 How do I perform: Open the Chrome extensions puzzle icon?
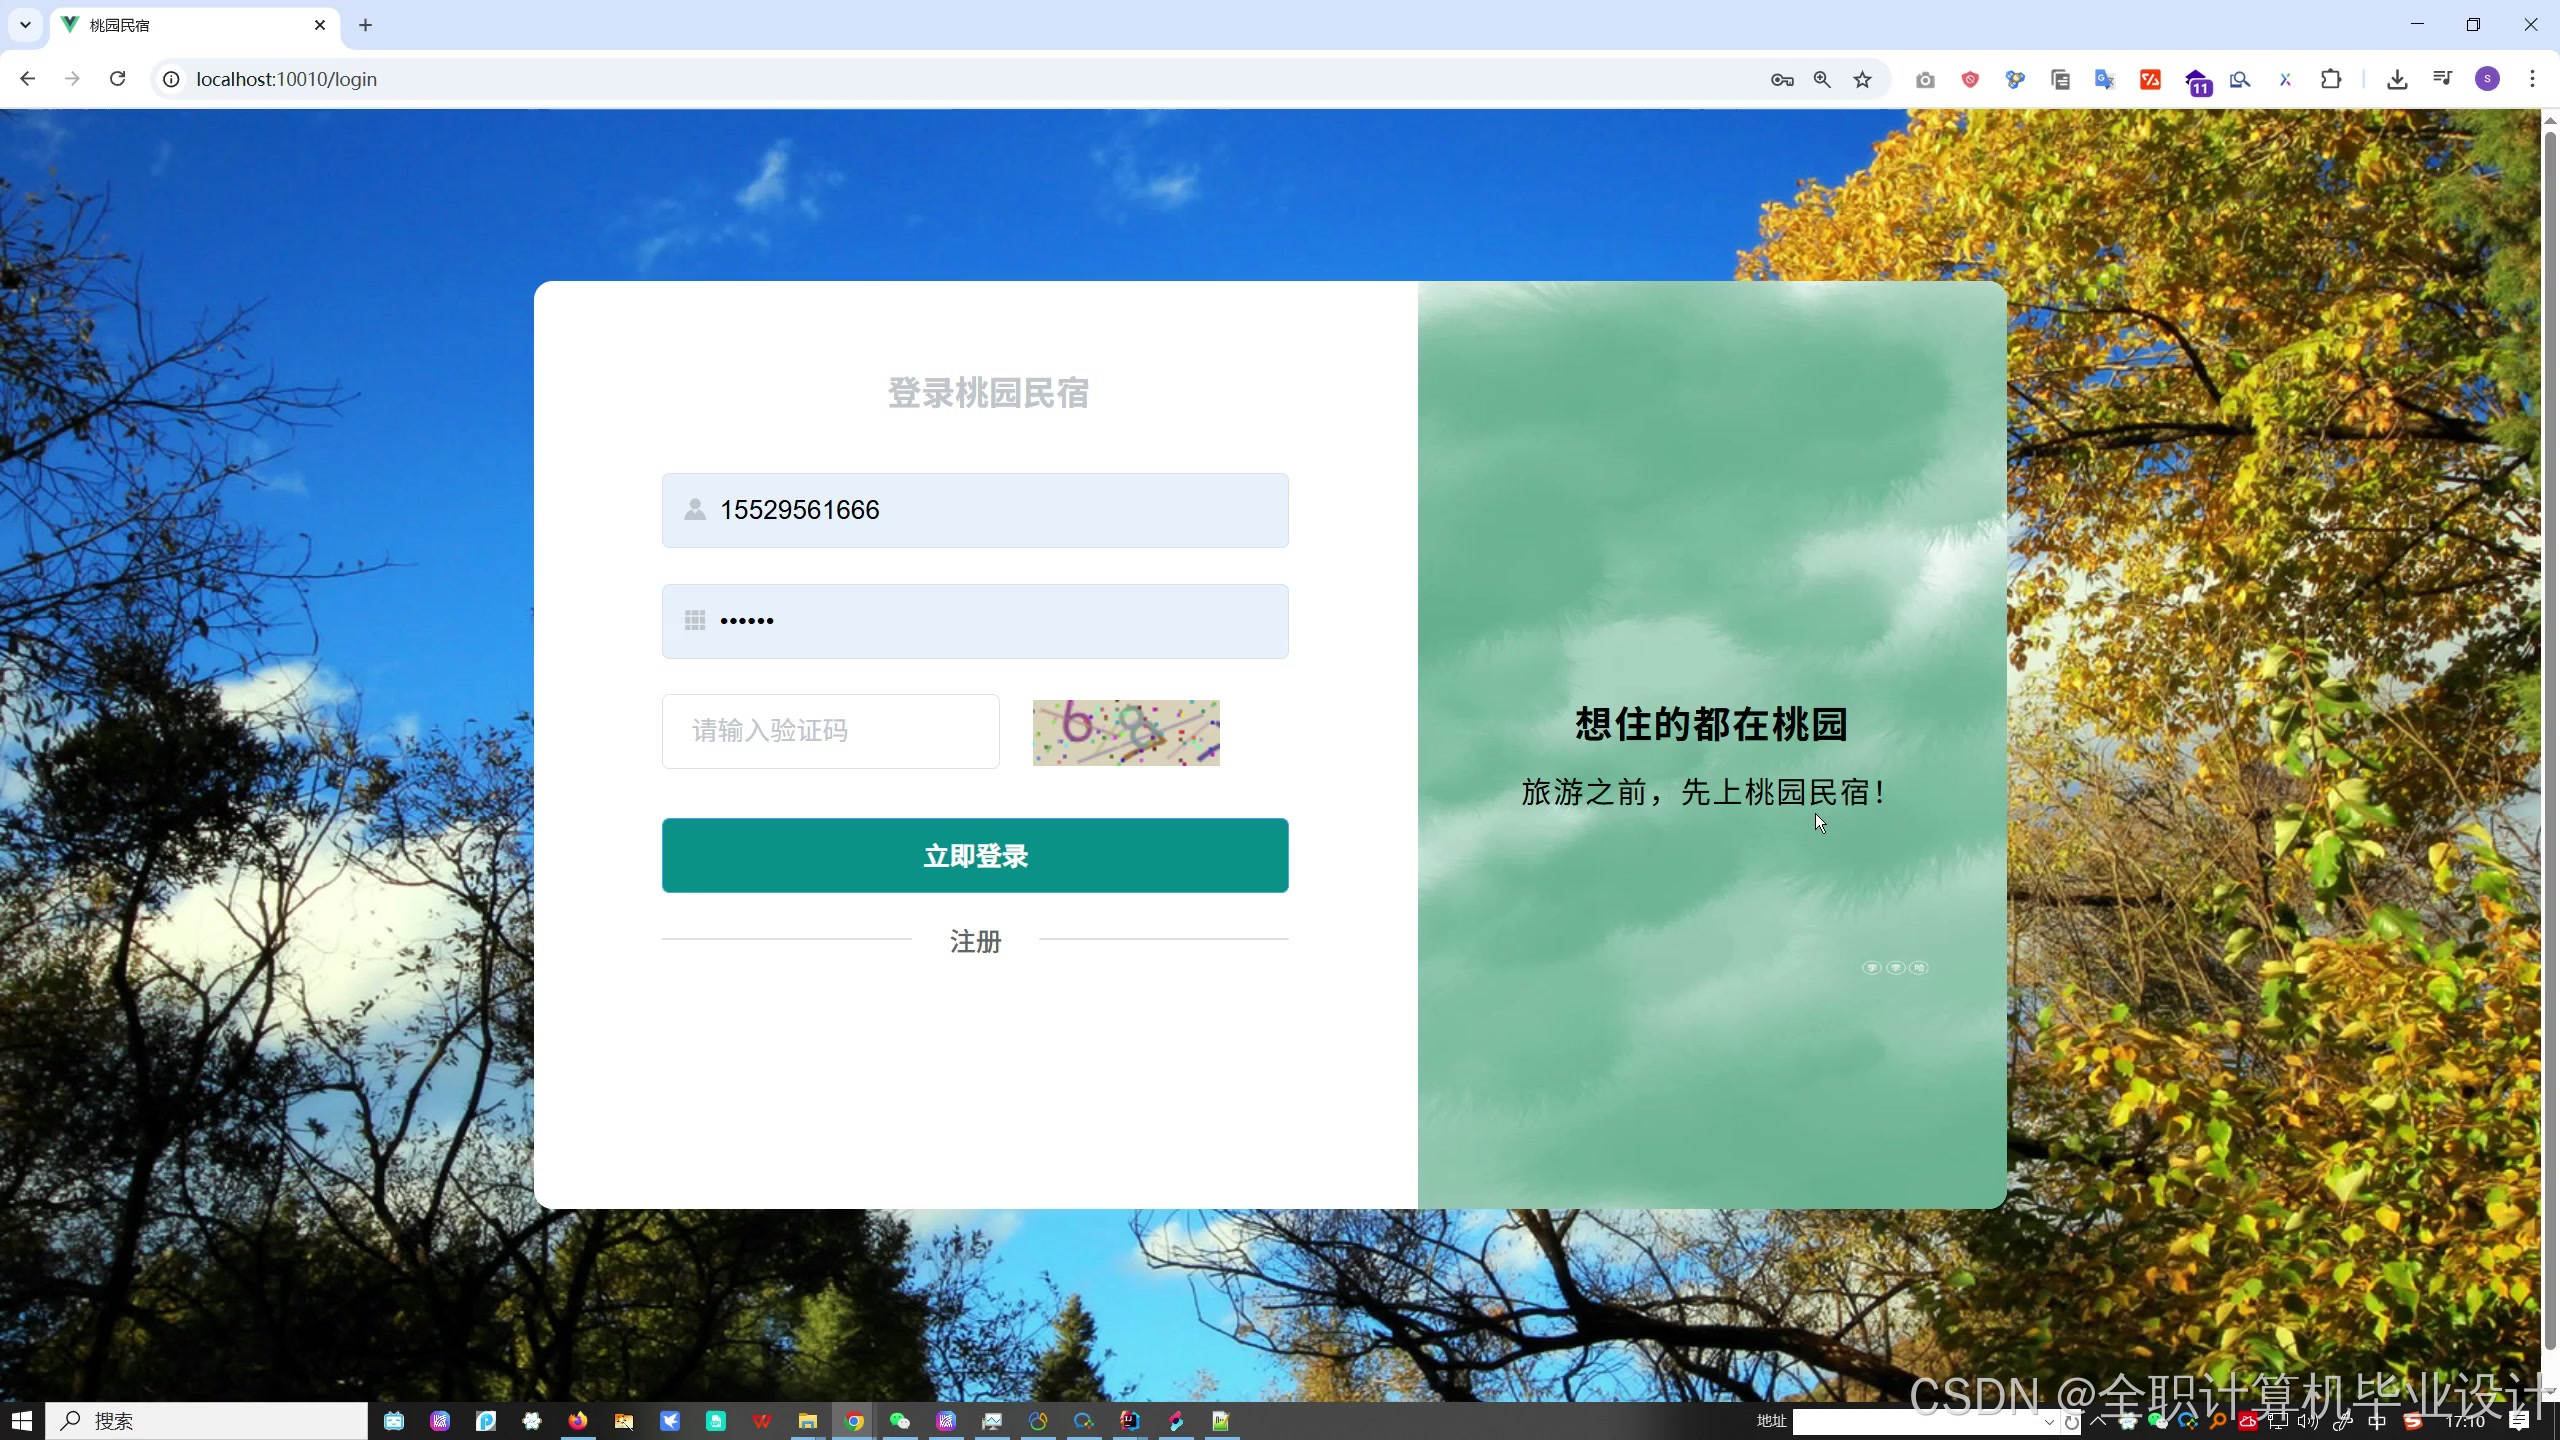[x=2331, y=80]
